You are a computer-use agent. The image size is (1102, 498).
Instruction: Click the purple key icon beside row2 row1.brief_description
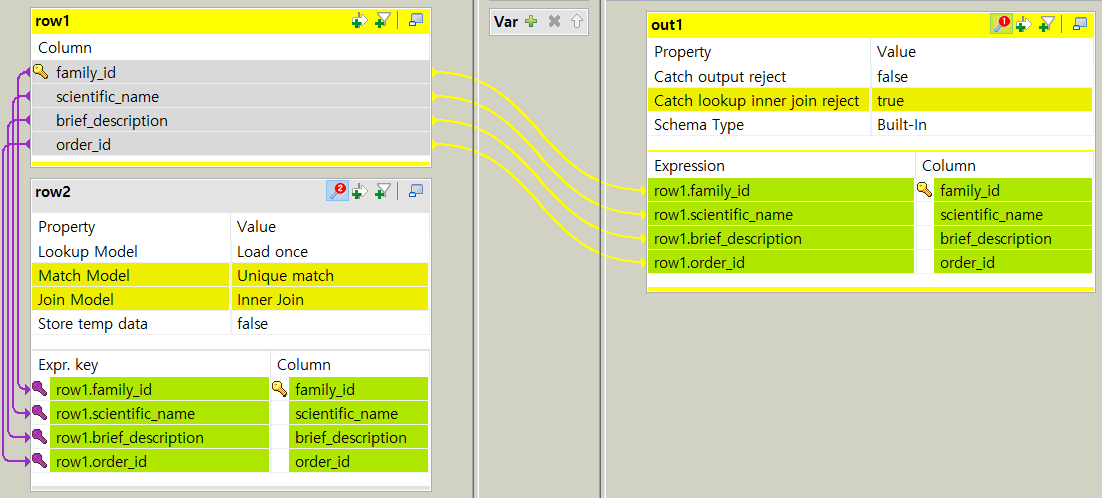tap(40, 437)
